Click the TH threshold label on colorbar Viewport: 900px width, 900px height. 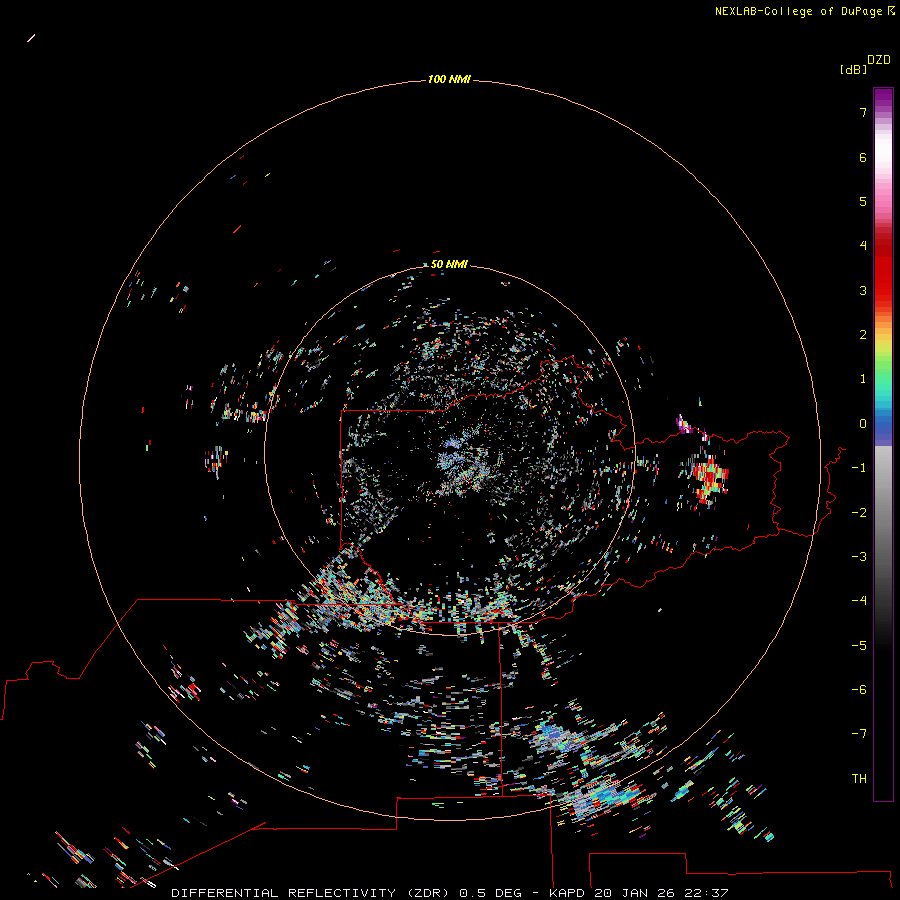tap(859, 779)
